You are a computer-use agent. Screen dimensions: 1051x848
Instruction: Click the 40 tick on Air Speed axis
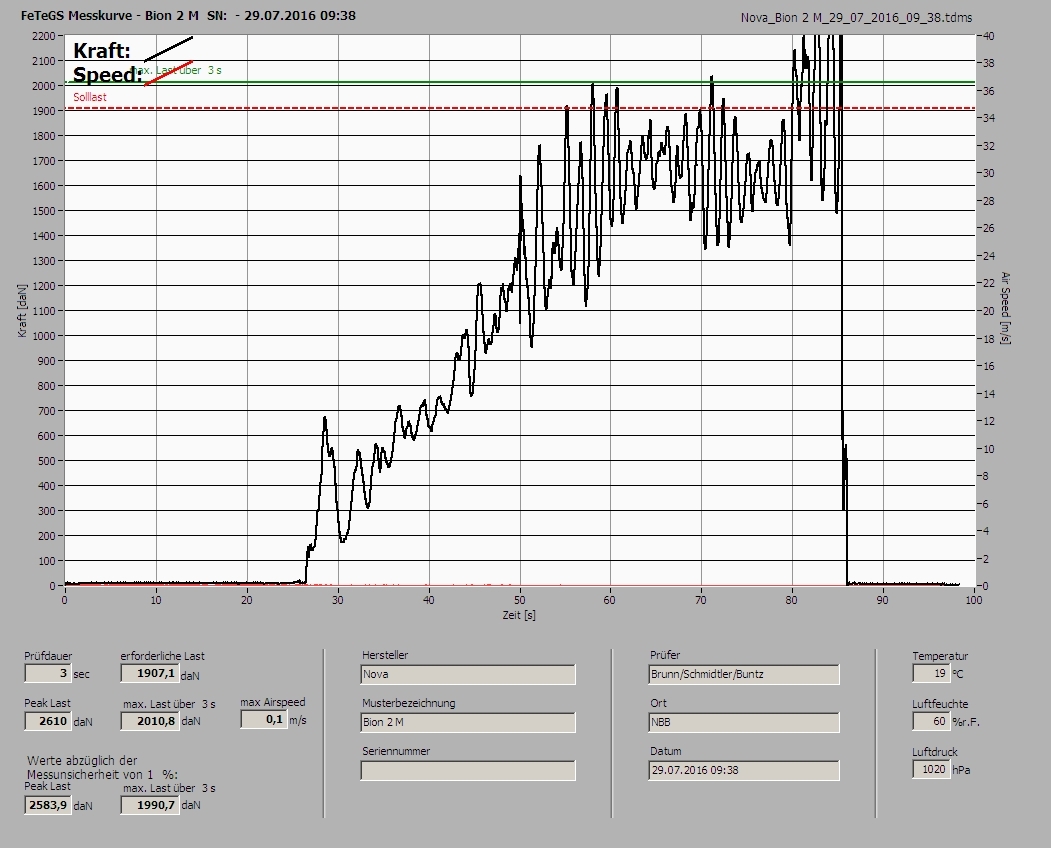[989, 36]
